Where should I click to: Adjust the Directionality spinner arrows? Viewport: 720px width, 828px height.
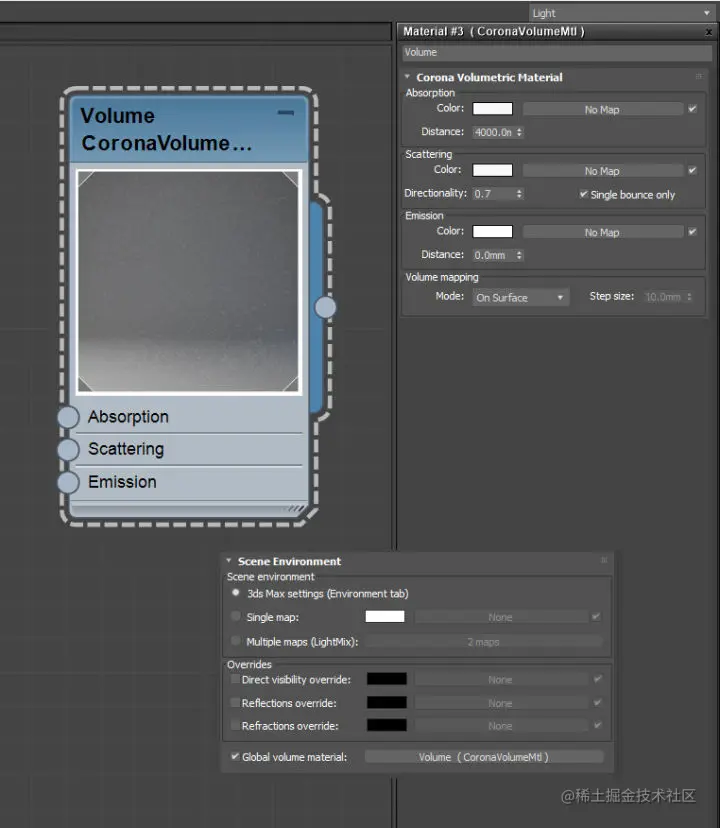coord(519,194)
